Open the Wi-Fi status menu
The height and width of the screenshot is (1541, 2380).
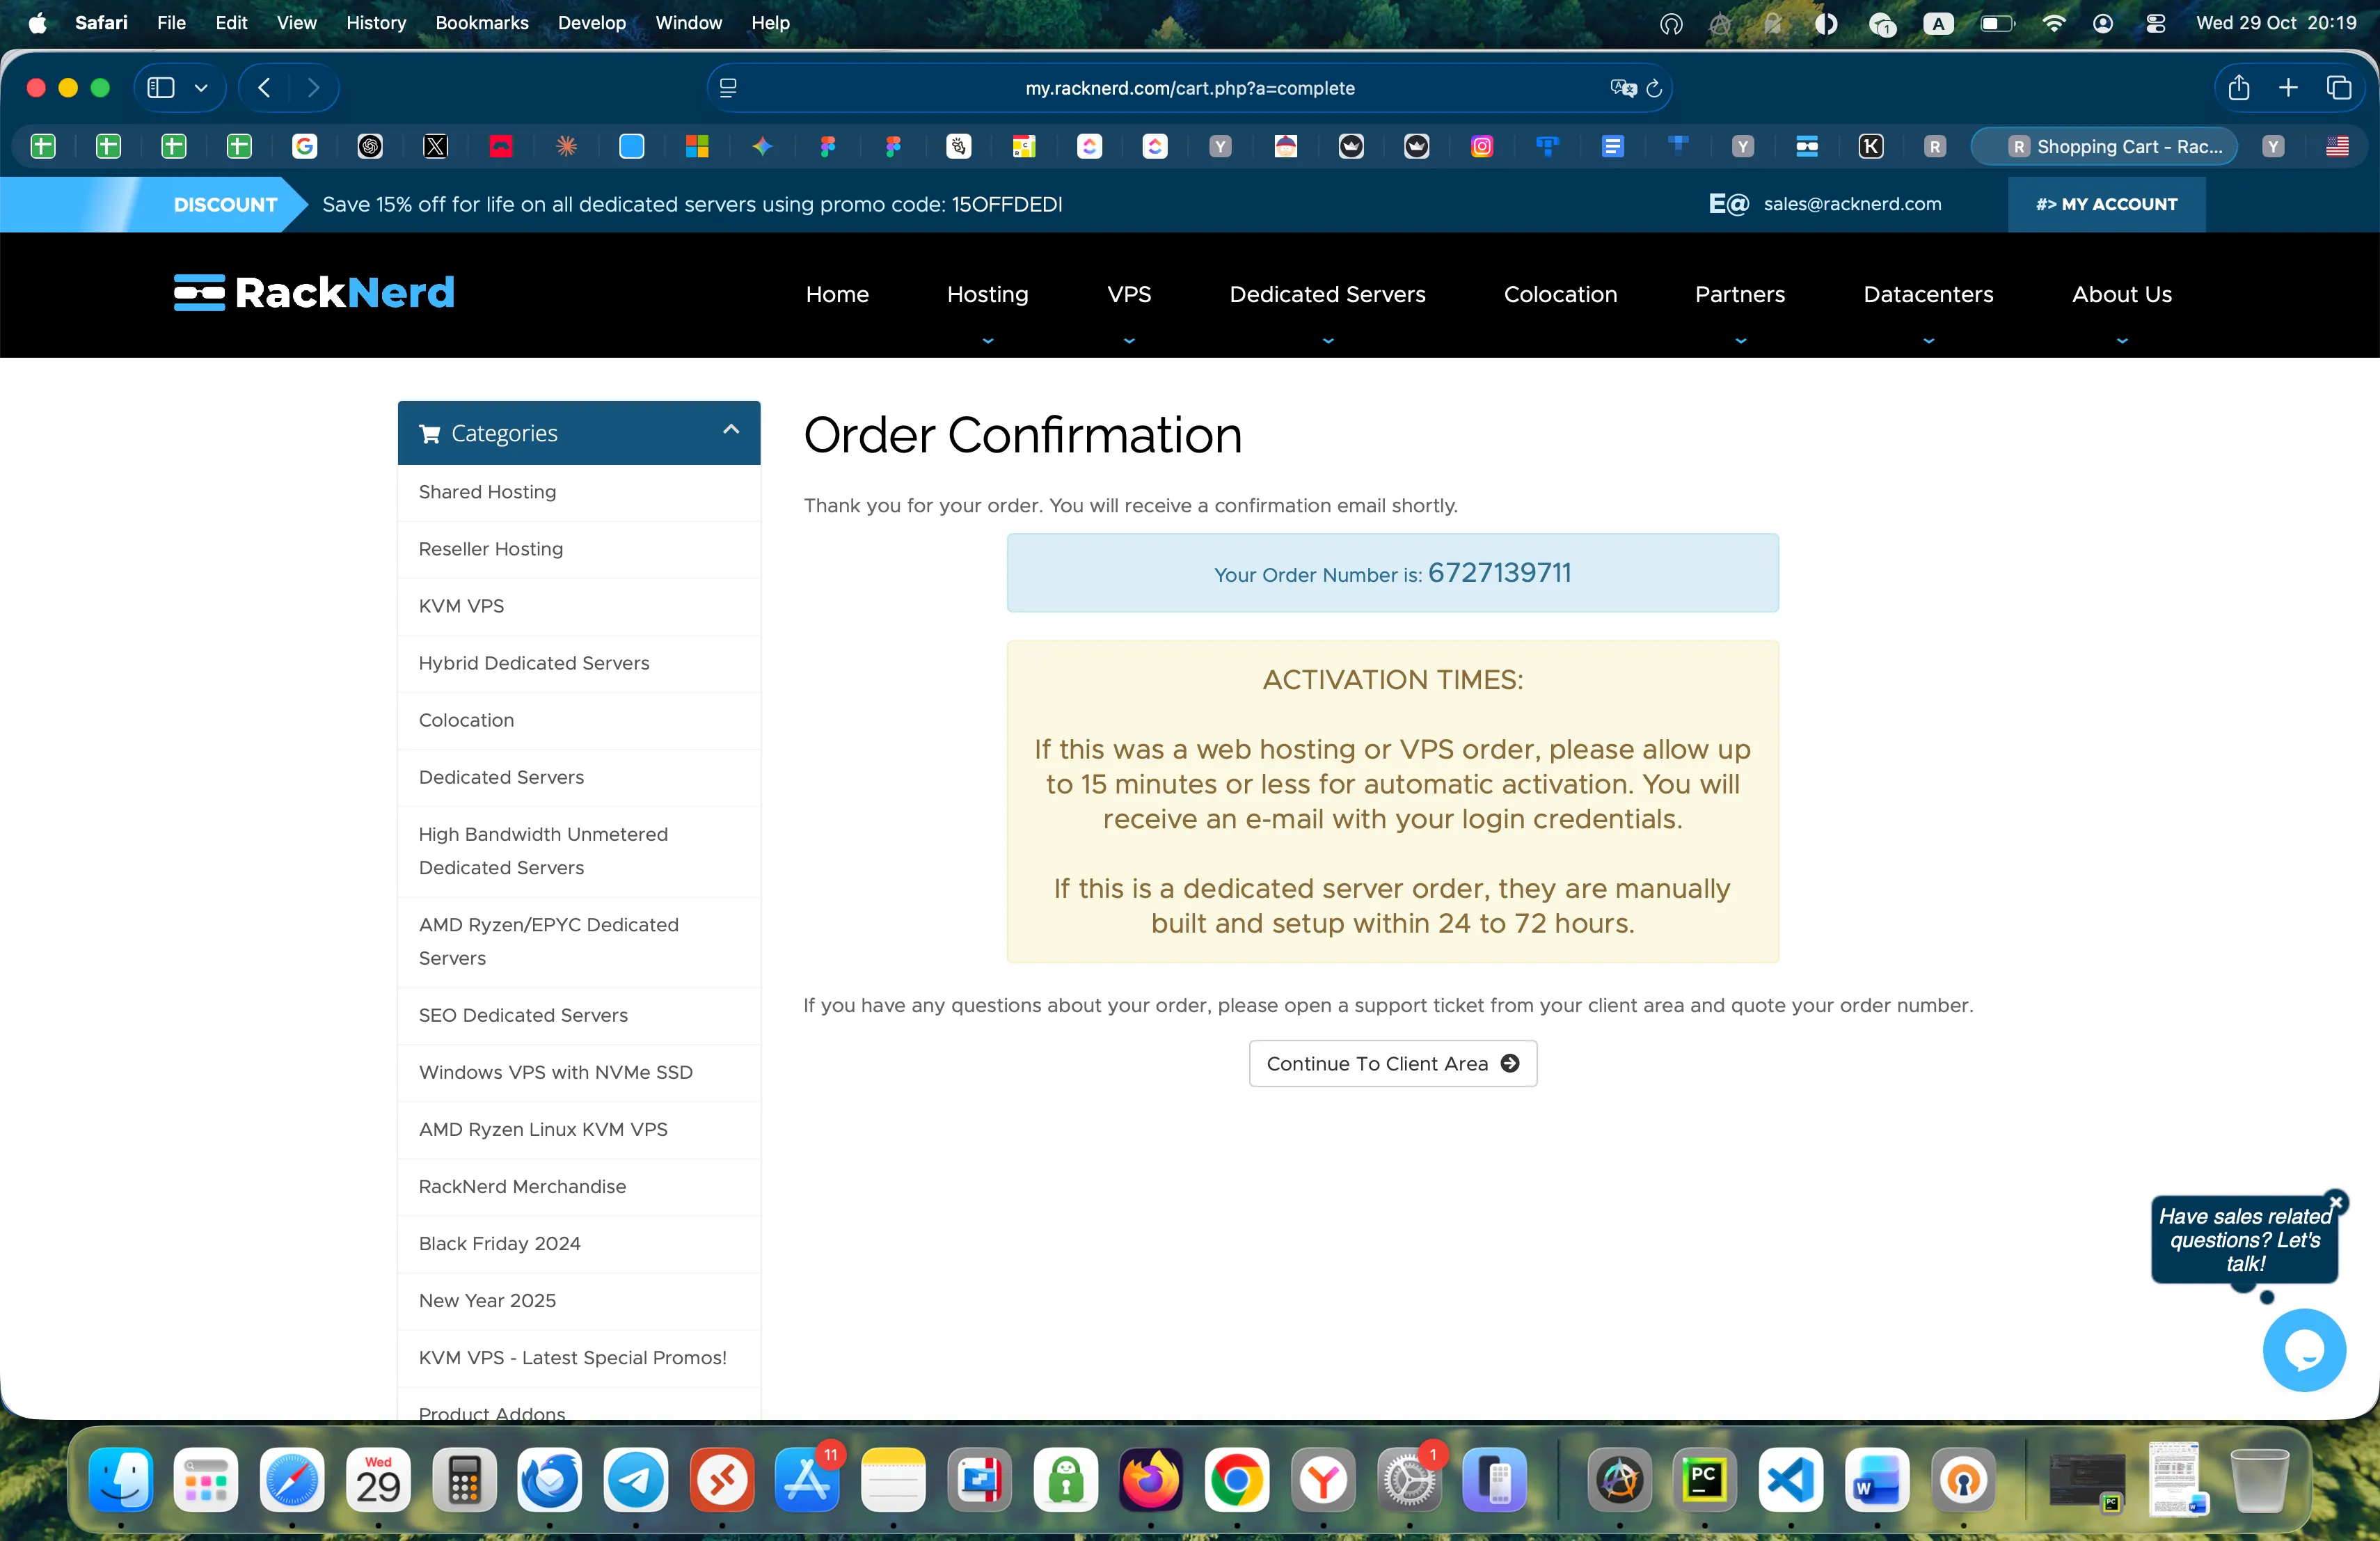point(2054,23)
